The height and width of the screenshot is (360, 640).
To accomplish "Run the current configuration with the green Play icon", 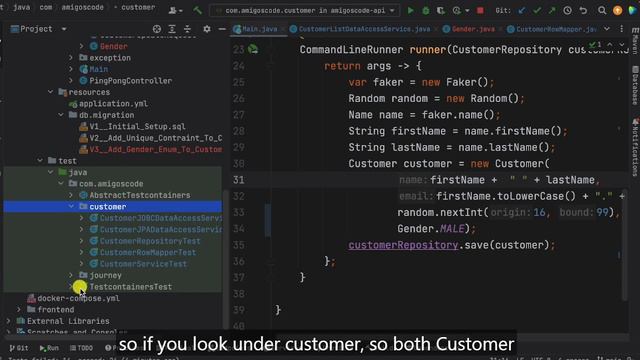I will coord(411,11).
